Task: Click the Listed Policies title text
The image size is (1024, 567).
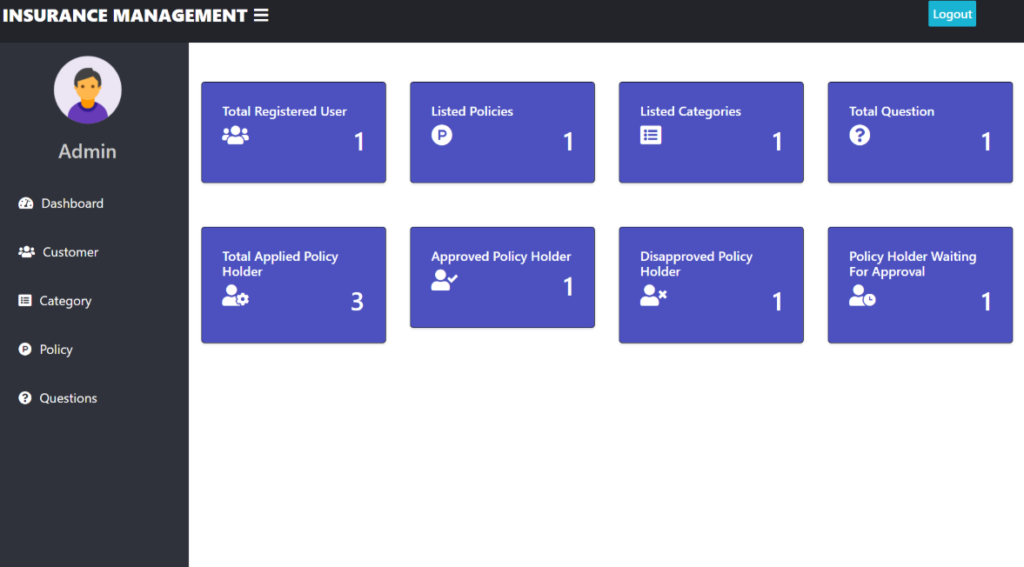Action: (472, 111)
